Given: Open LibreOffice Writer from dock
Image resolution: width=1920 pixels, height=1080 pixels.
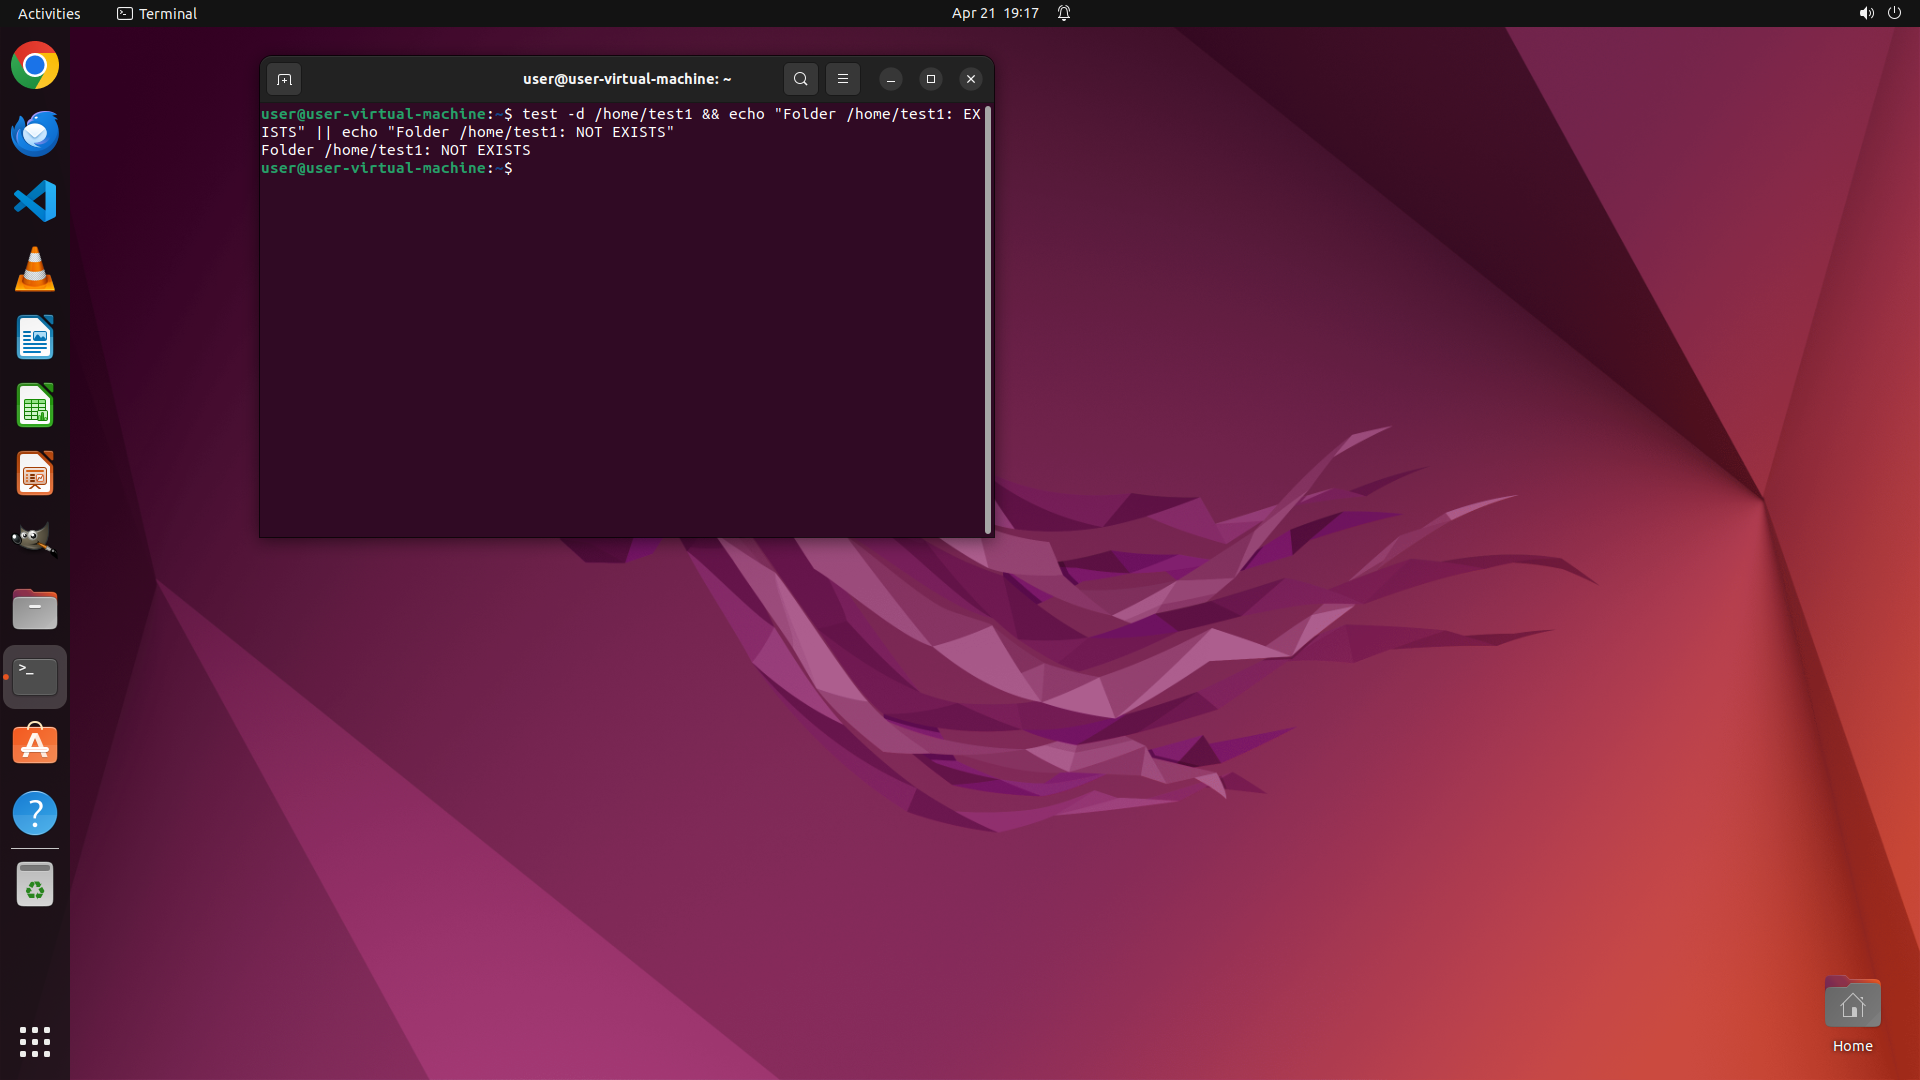Looking at the screenshot, I should click(35, 338).
